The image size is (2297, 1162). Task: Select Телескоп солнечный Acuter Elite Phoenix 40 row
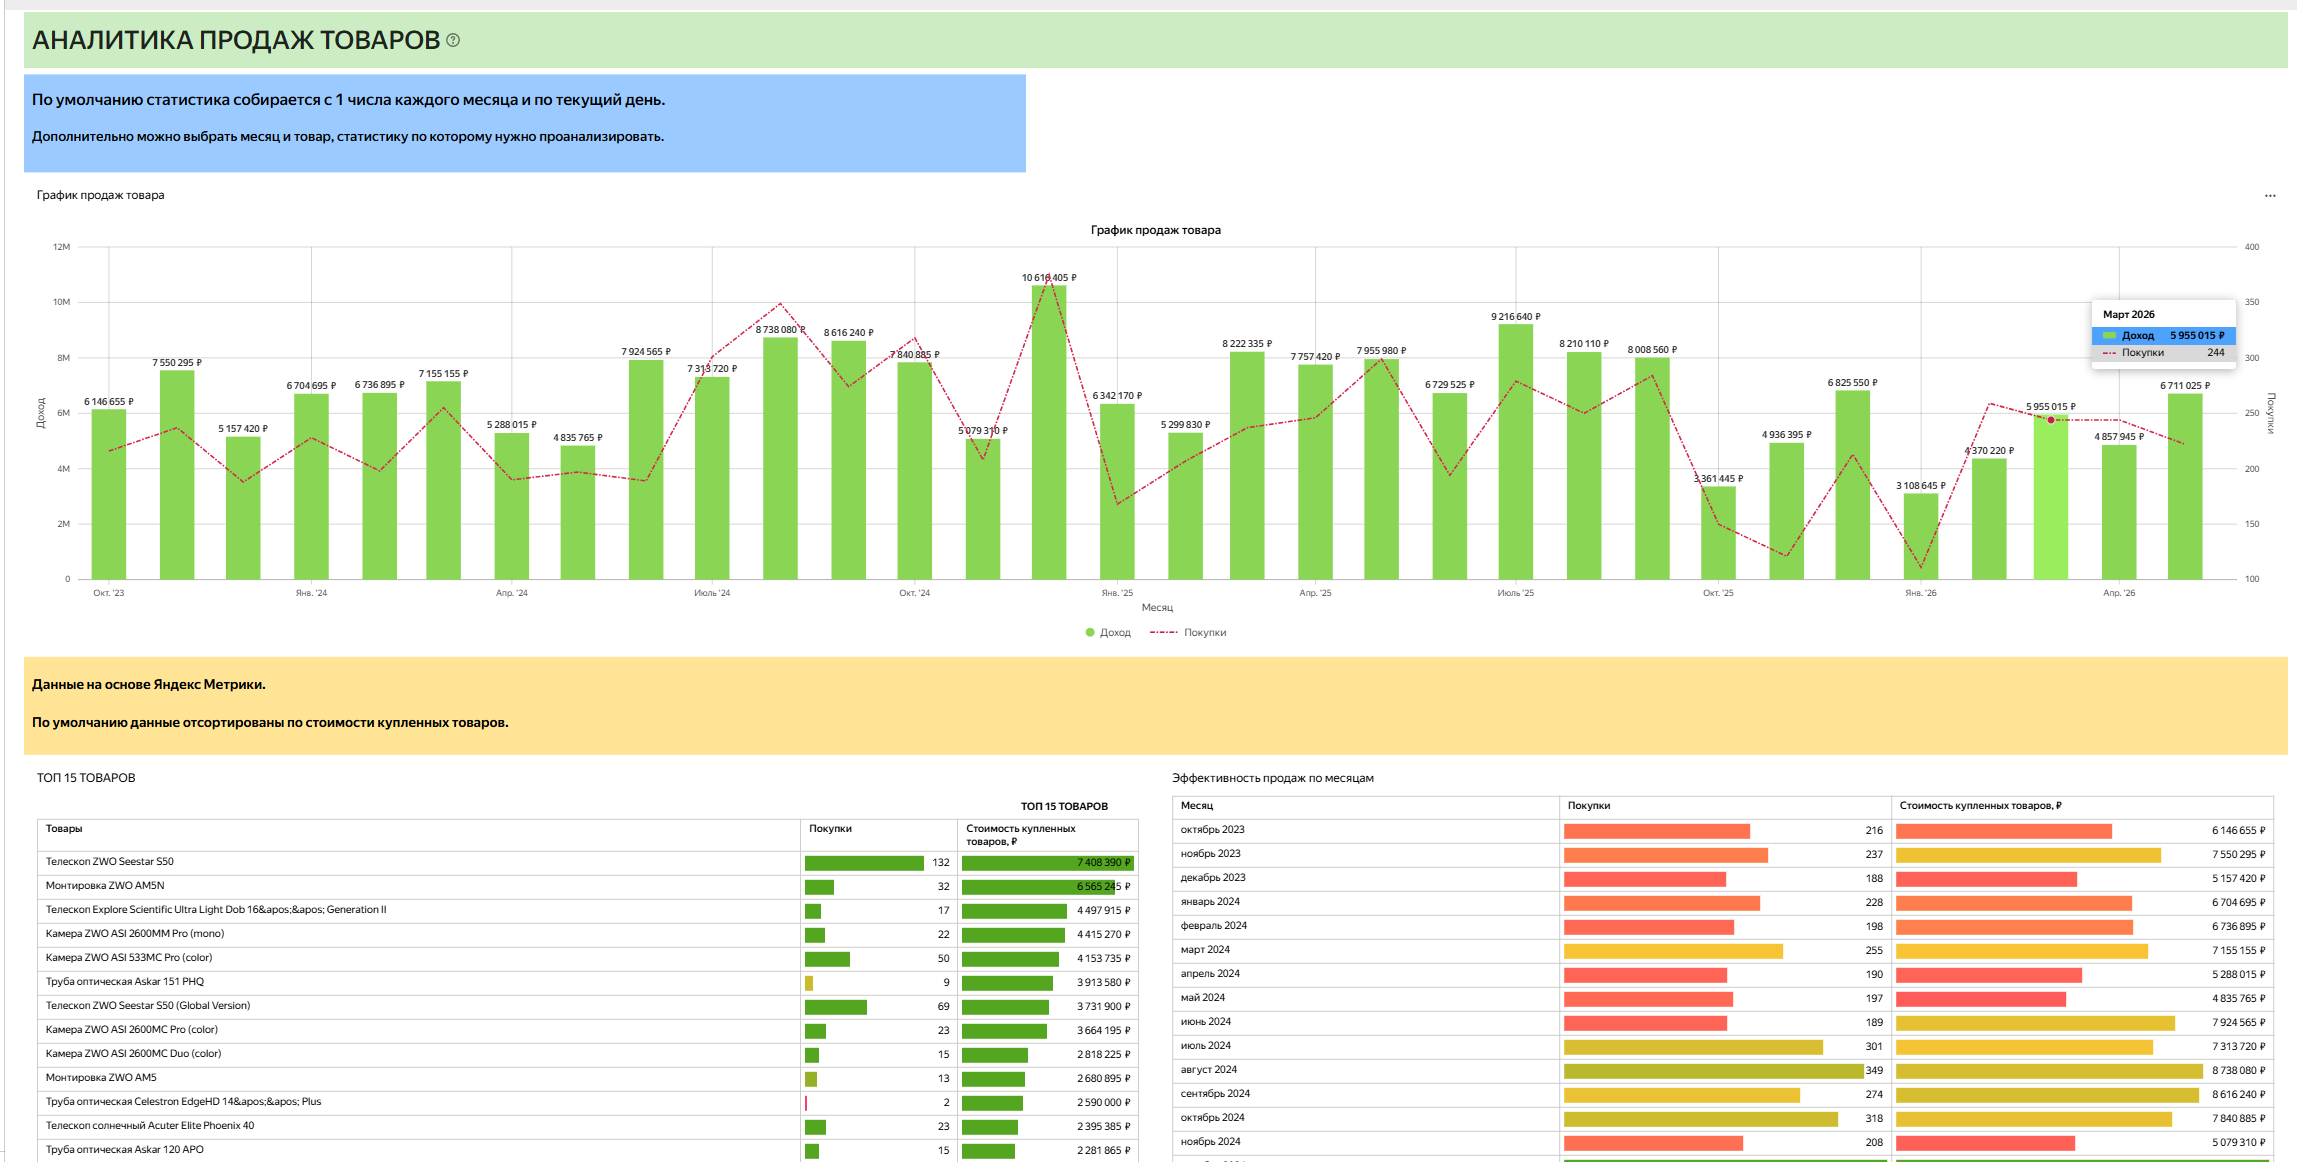tap(587, 1126)
